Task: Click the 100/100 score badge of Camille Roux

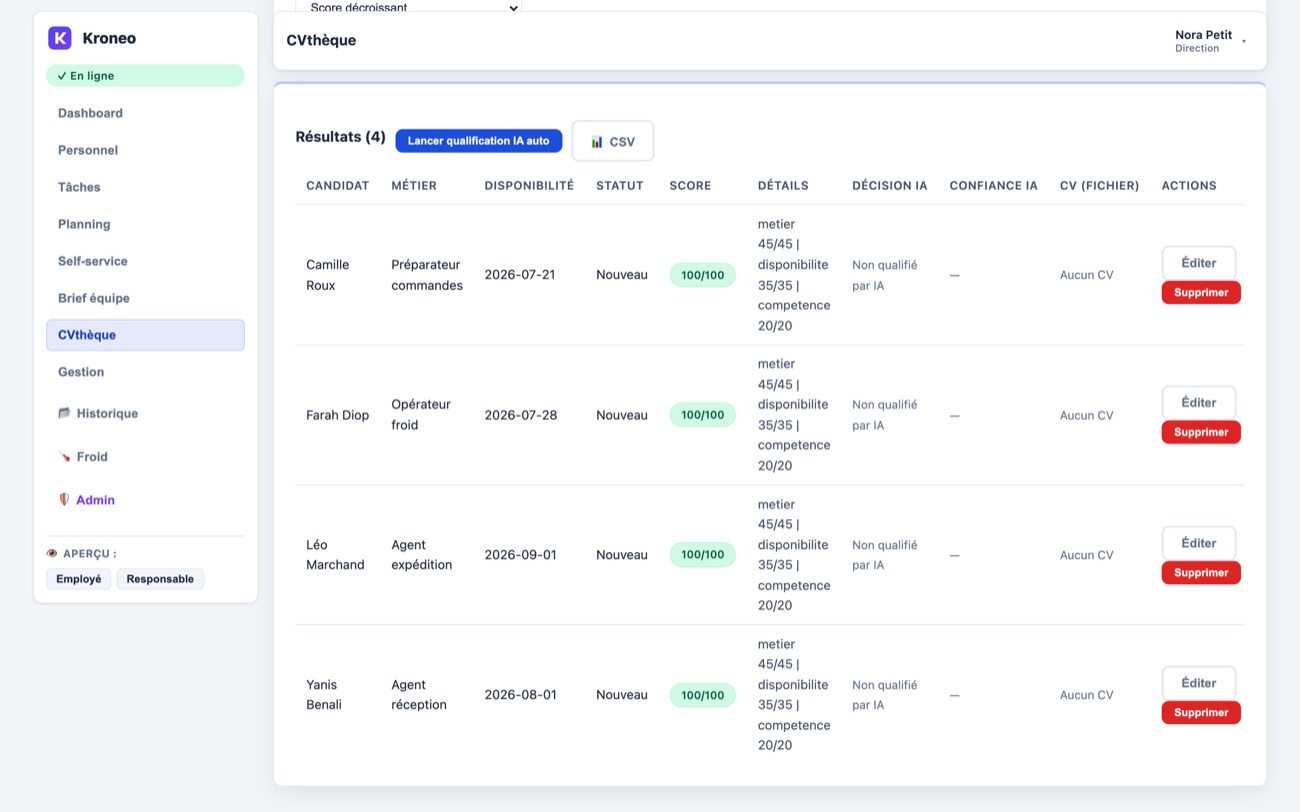Action: [x=702, y=275]
